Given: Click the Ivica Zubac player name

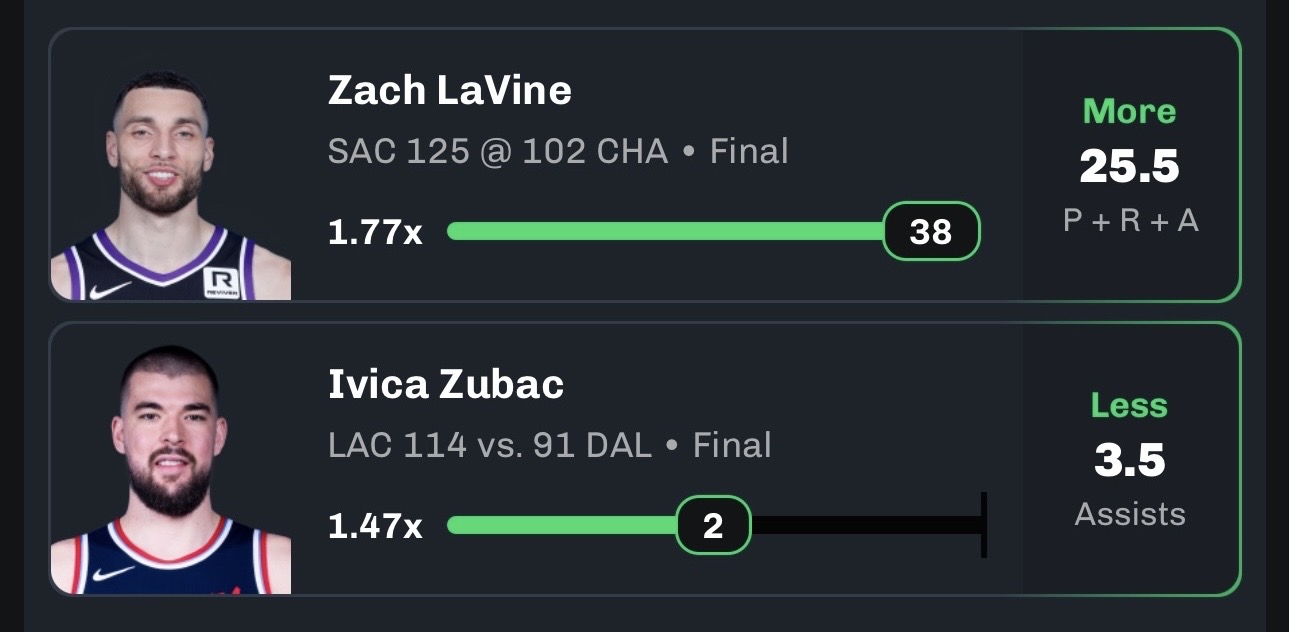Looking at the screenshot, I should tap(446, 385).
